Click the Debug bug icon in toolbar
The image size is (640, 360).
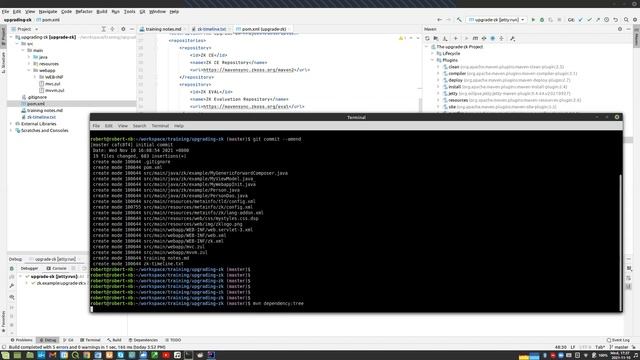pyautogui.click(x=542, y=20)
